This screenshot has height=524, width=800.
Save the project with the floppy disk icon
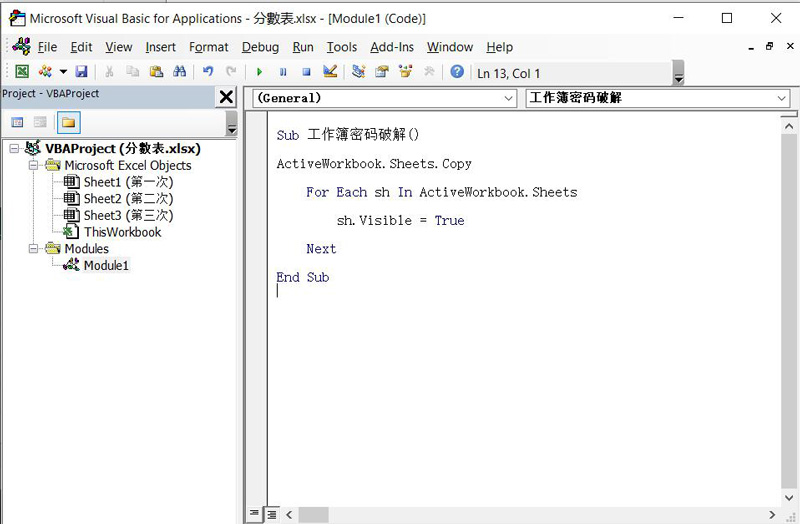click(81, 72)
